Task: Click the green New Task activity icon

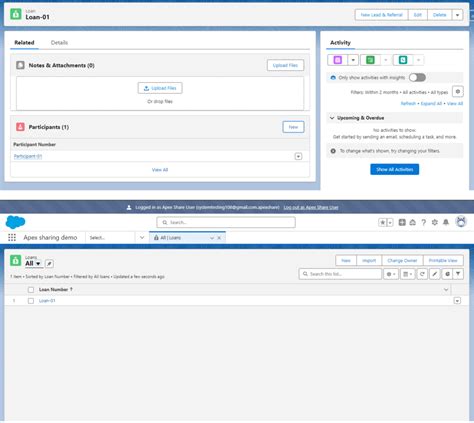Action: pos(370,60)
